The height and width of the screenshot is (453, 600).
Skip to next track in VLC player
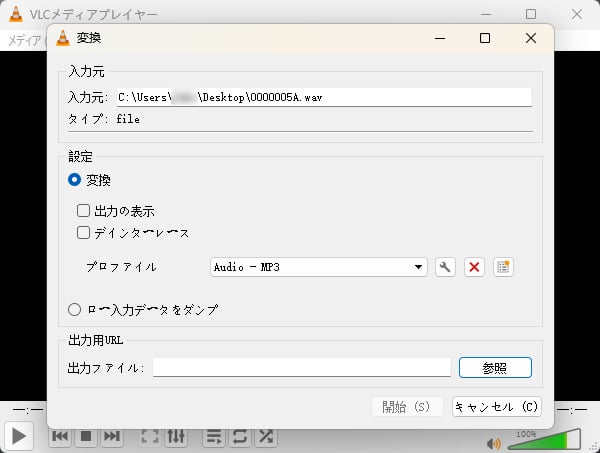click(112, 436)
